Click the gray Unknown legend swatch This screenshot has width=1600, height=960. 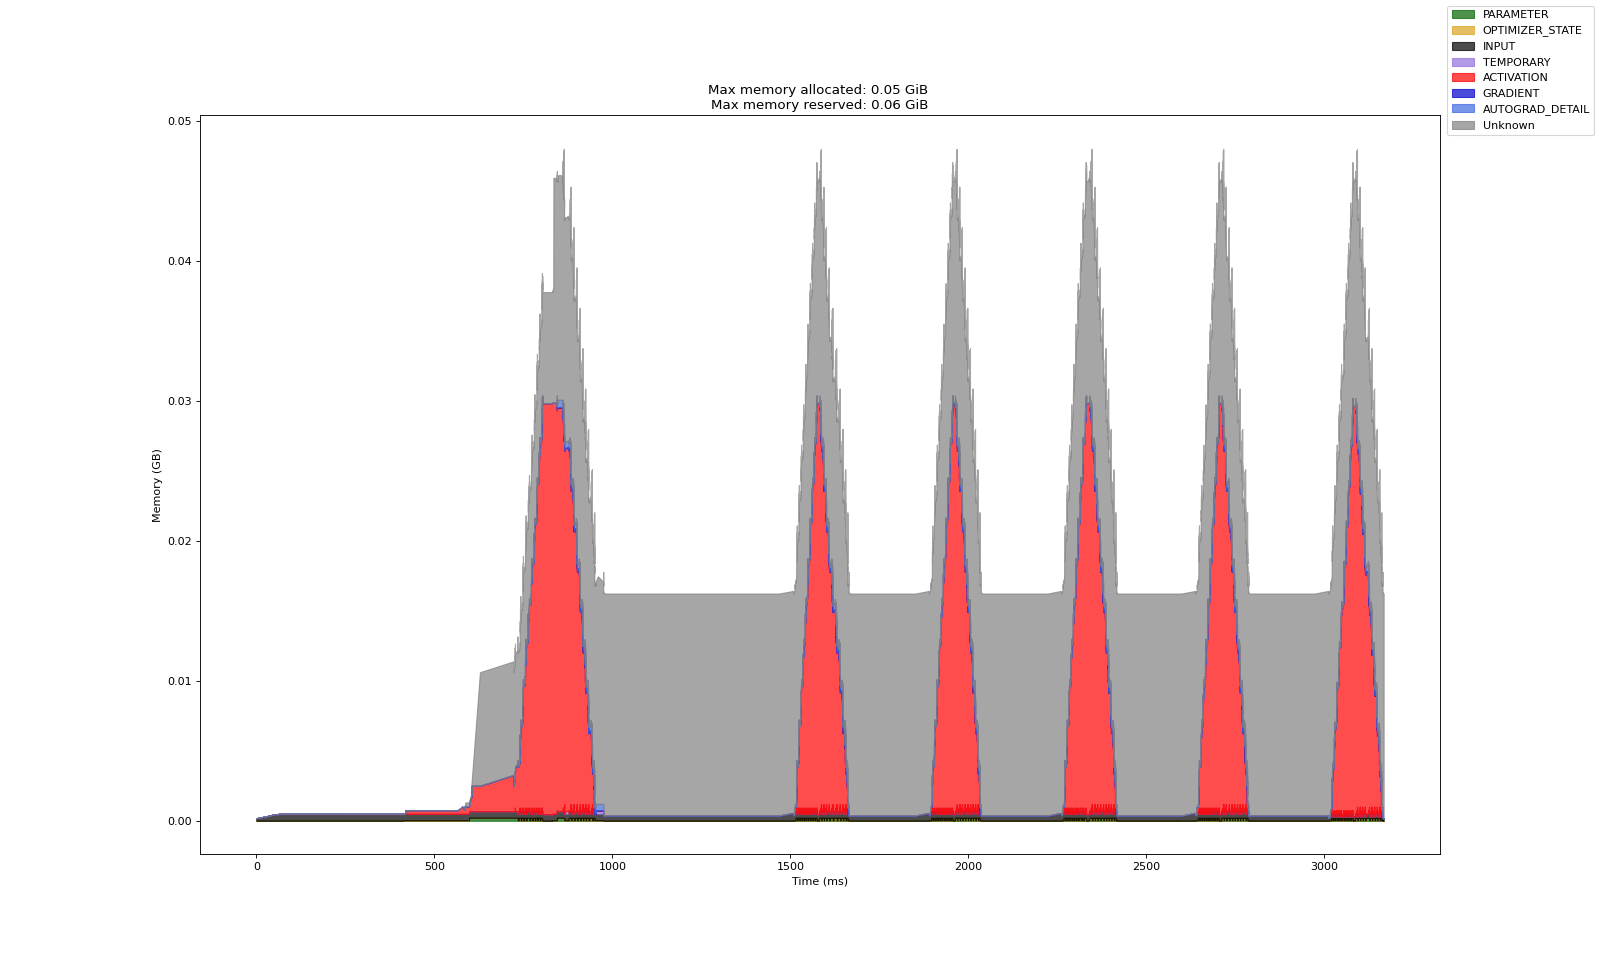click(x=1463, y=125)
